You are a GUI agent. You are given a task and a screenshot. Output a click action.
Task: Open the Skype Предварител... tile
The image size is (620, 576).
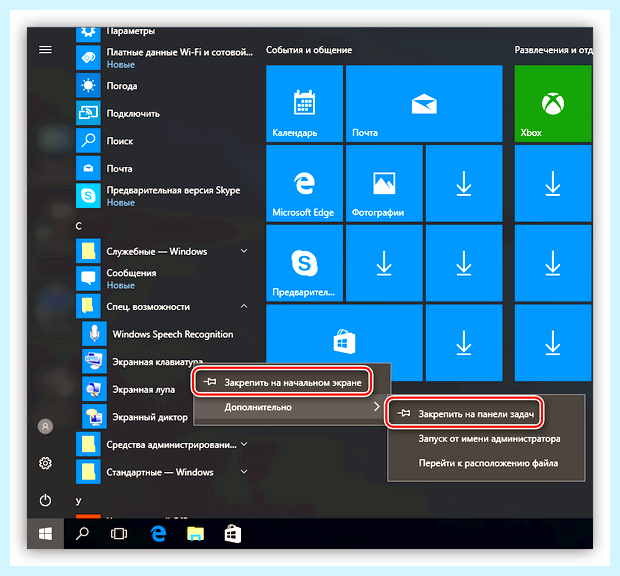pyautogui.click(x=304, y=263)
